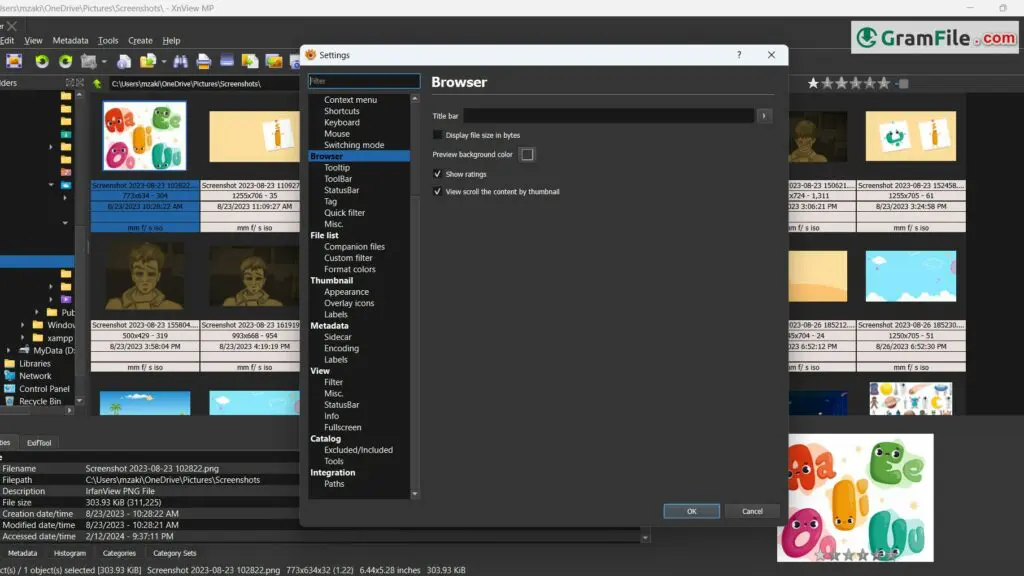Click the xampp folder icon

point(38,338)
